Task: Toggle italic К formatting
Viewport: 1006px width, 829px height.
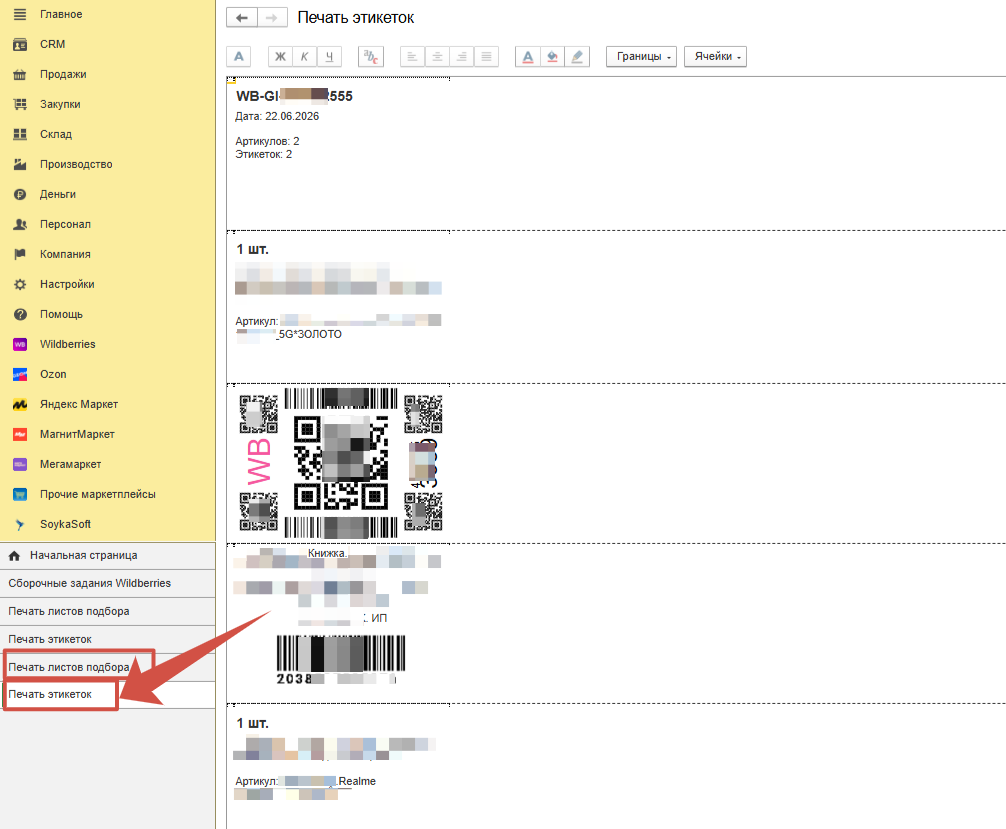Action: tap(305, 56)
